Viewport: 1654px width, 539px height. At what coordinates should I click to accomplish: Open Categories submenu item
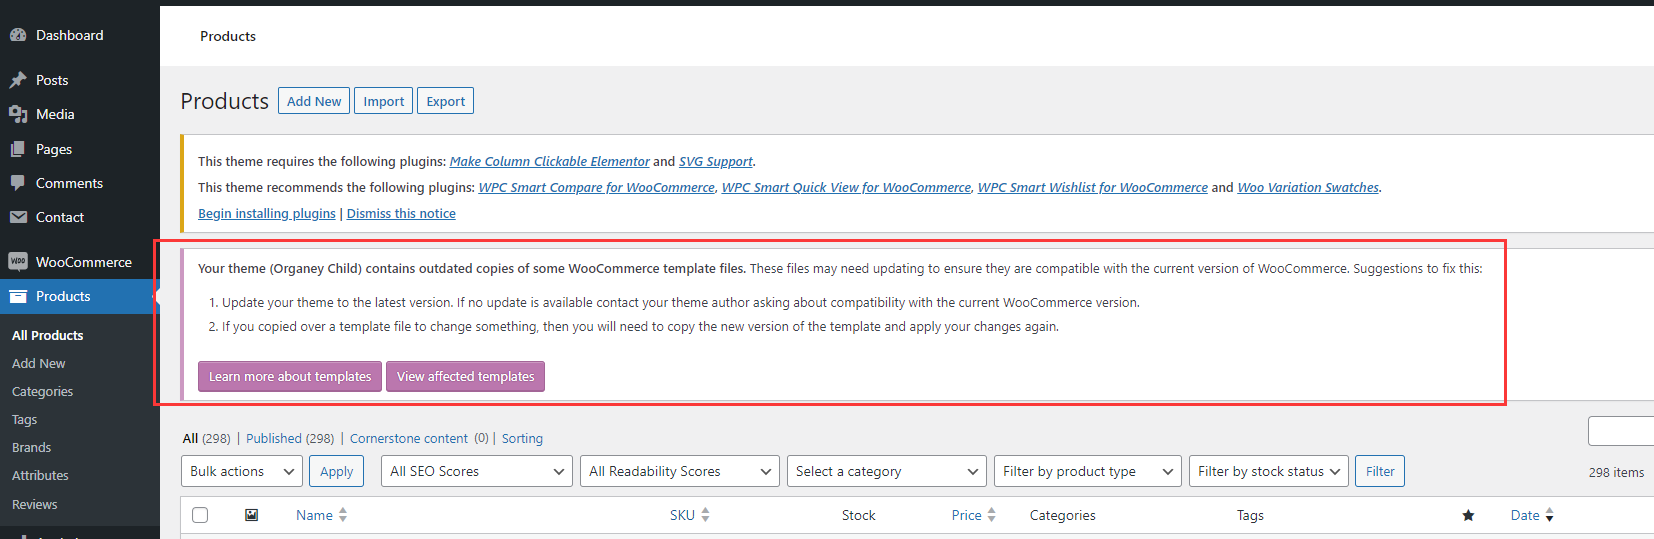point(43,391)
